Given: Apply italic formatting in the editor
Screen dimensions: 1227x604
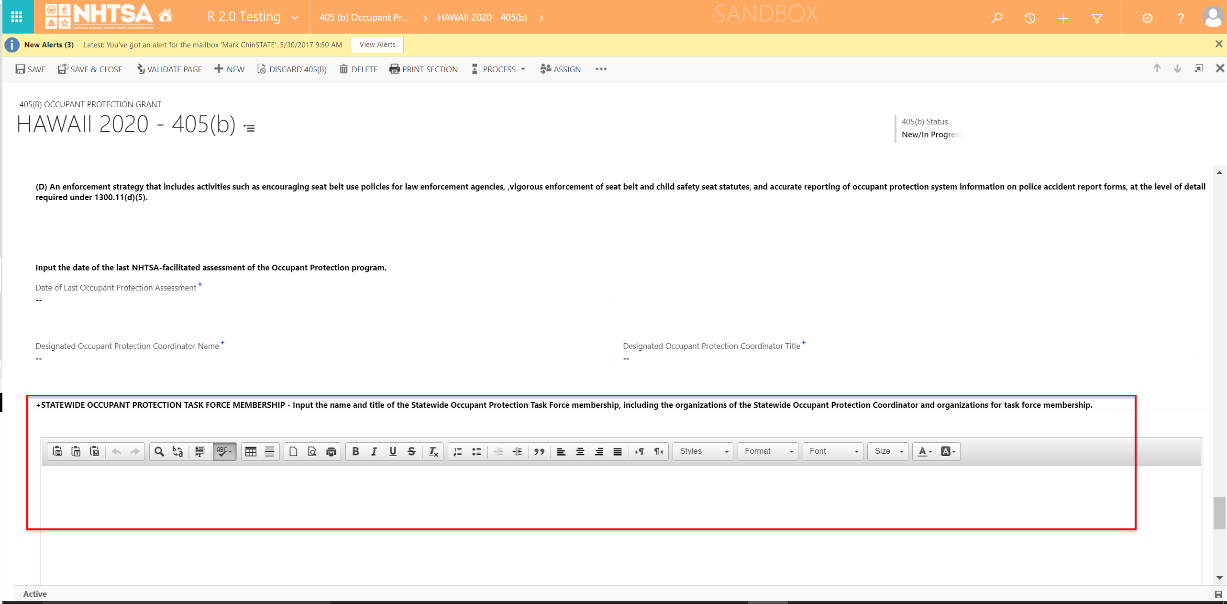Looking at the screenshot, I should tap(374, 452).
